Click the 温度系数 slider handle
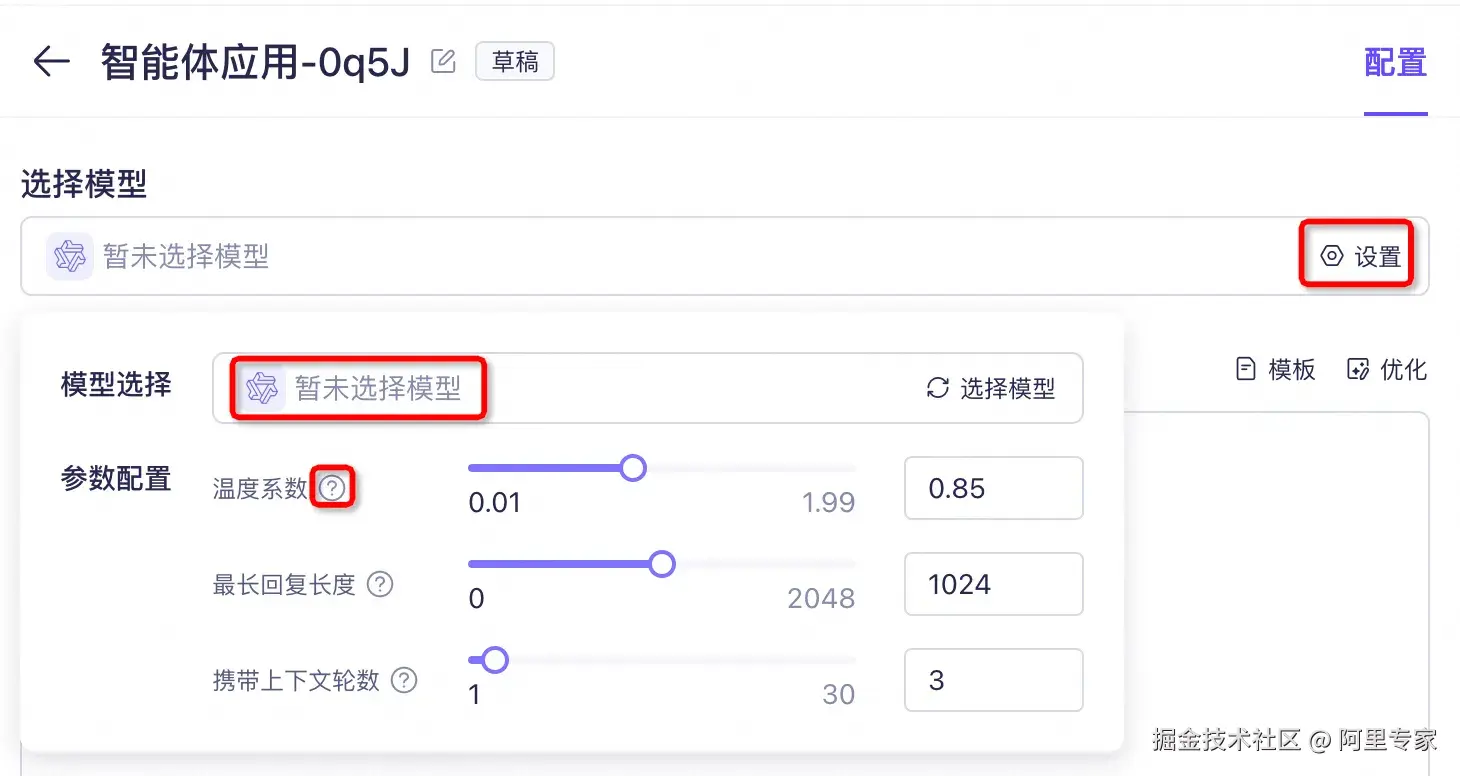The width and height of the screenshot is (1460, 776). click(x=633, y=468)
